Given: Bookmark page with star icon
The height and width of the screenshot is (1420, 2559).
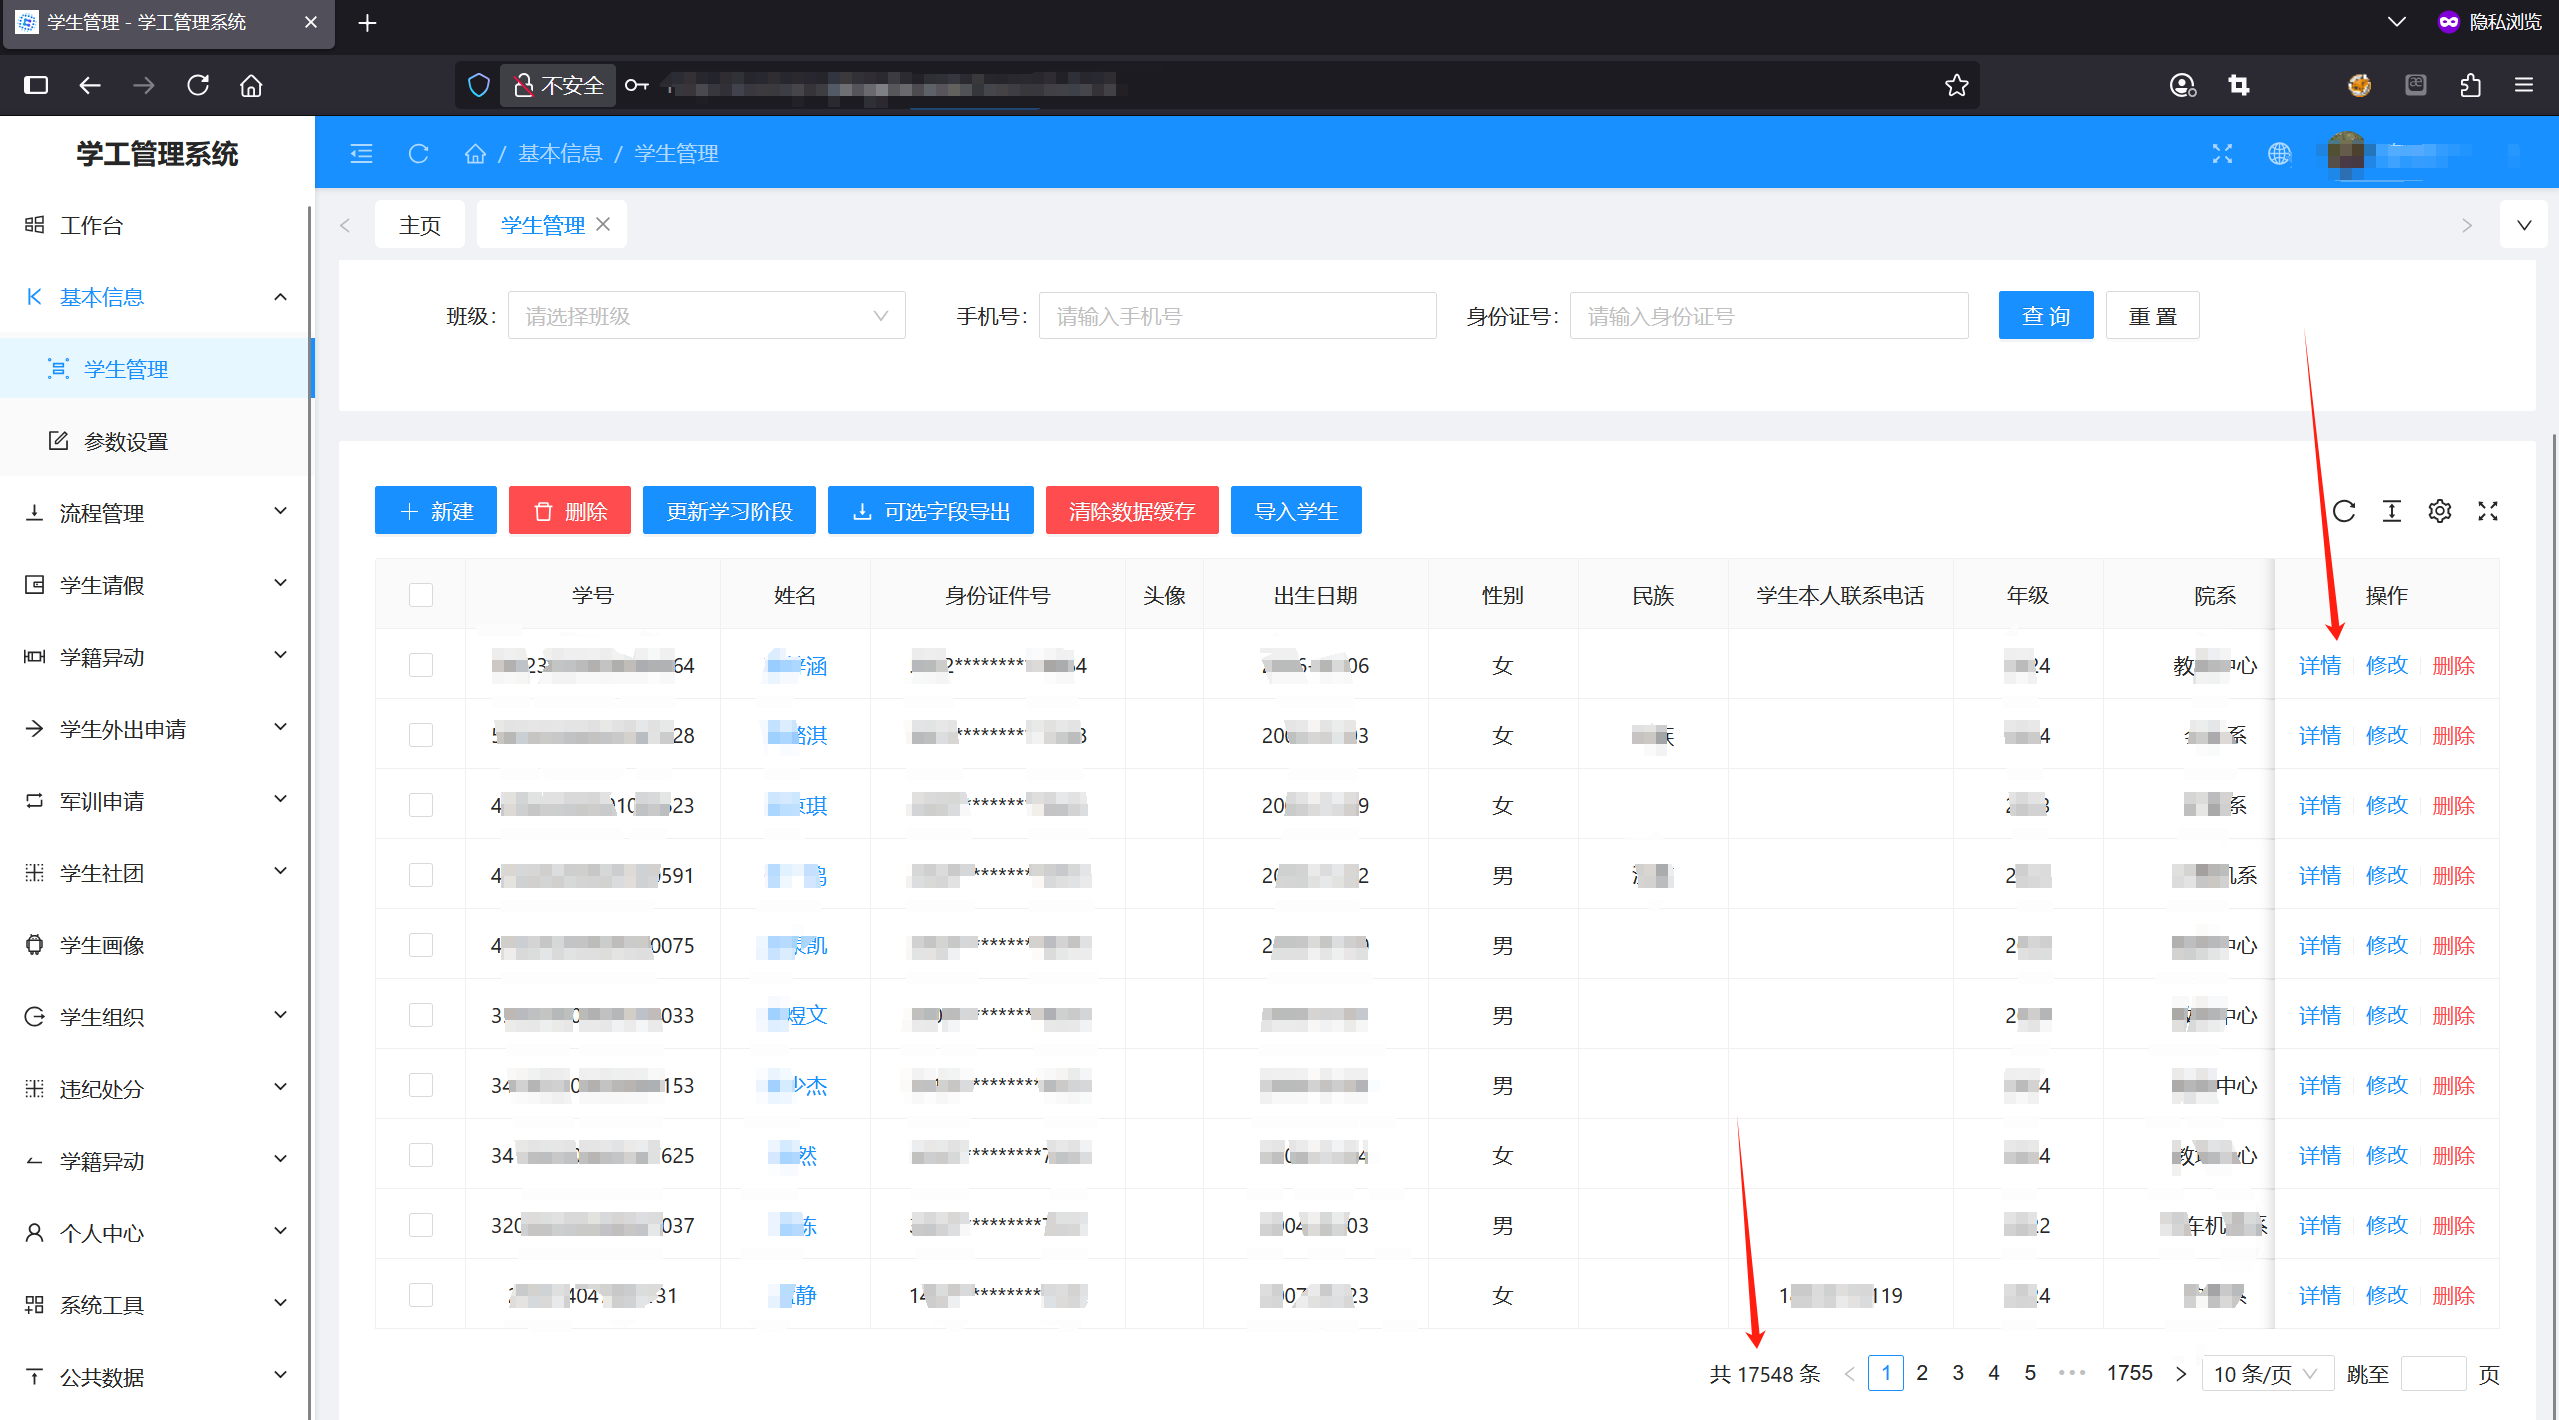Looking at the screenshot, I should tap(1956, 85).
